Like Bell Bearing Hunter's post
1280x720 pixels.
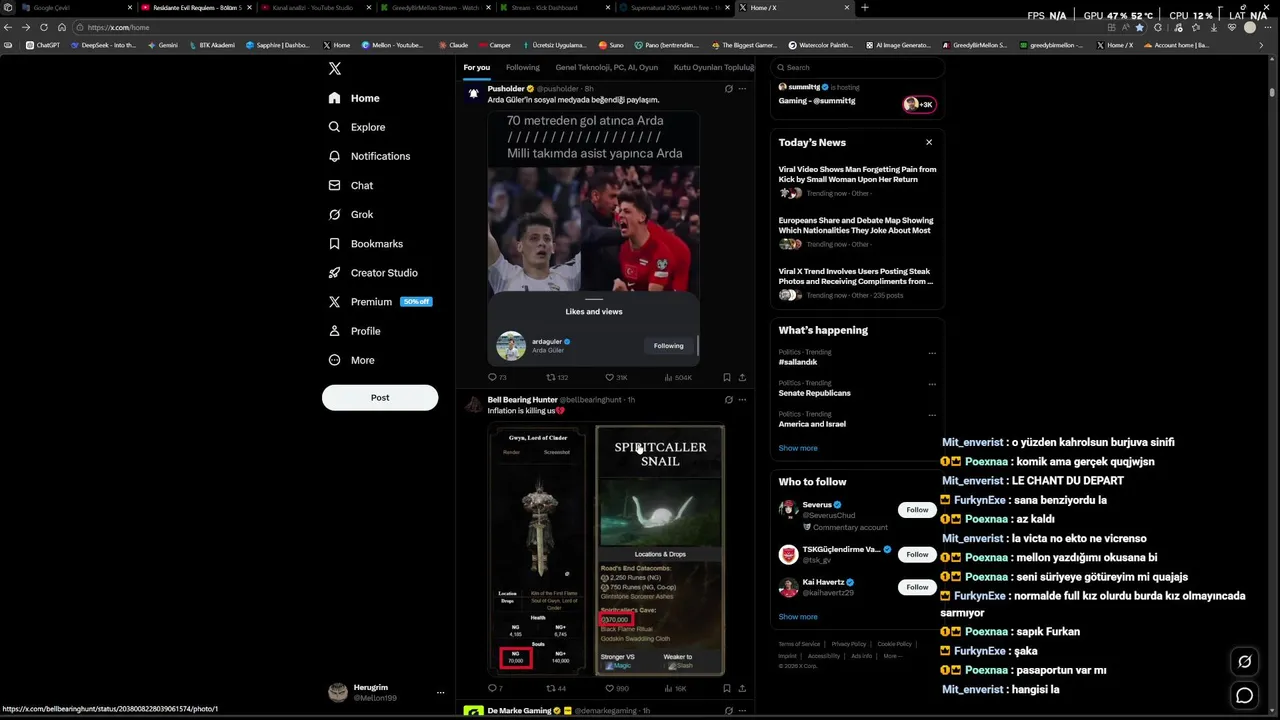[616, 688]
